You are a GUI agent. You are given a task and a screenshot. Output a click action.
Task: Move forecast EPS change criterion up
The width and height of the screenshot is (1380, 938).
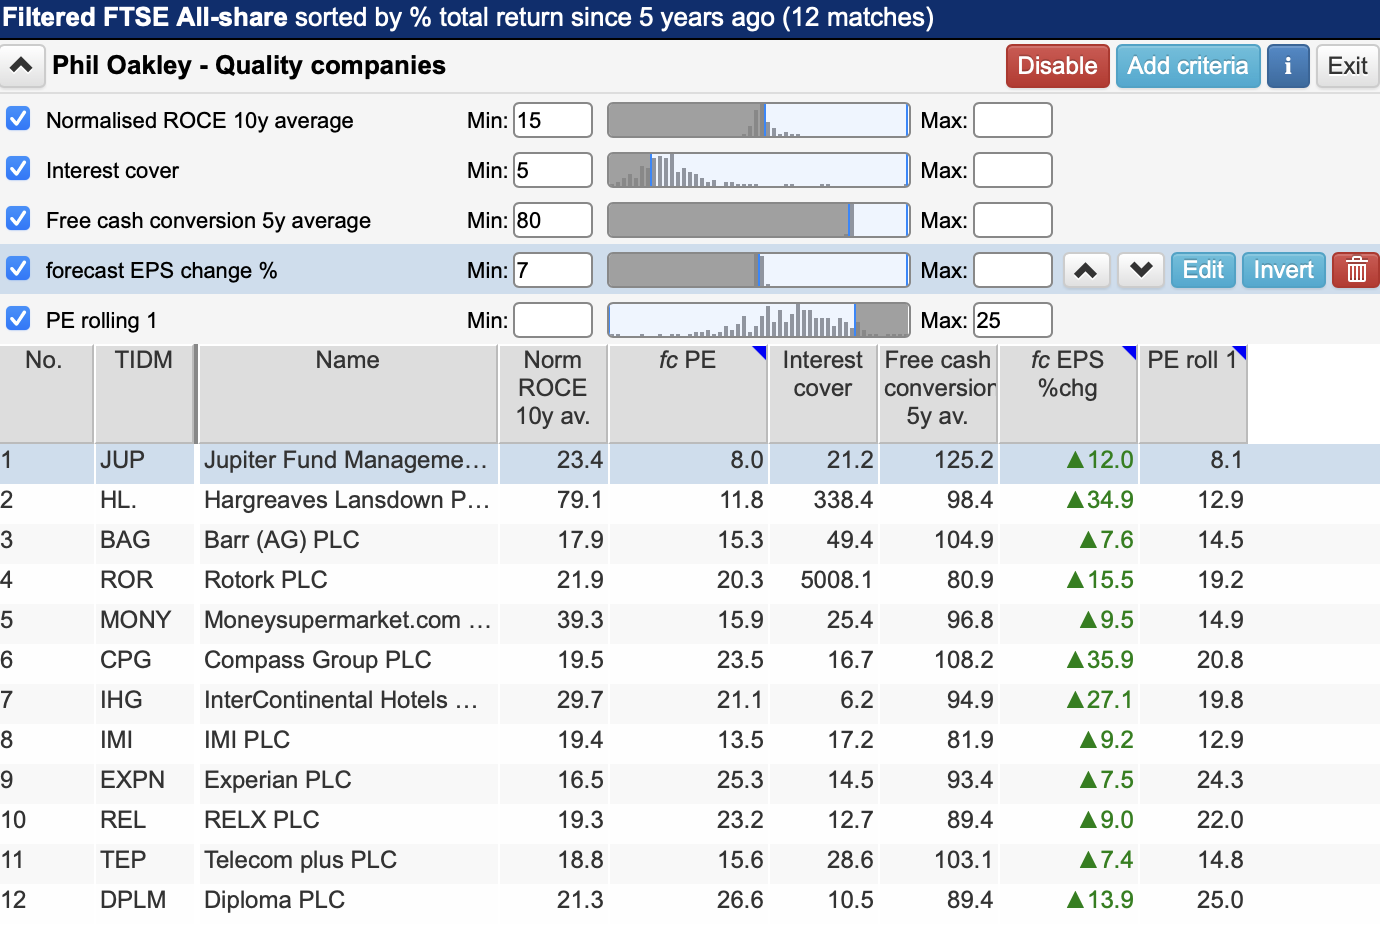pos(1086,270)
